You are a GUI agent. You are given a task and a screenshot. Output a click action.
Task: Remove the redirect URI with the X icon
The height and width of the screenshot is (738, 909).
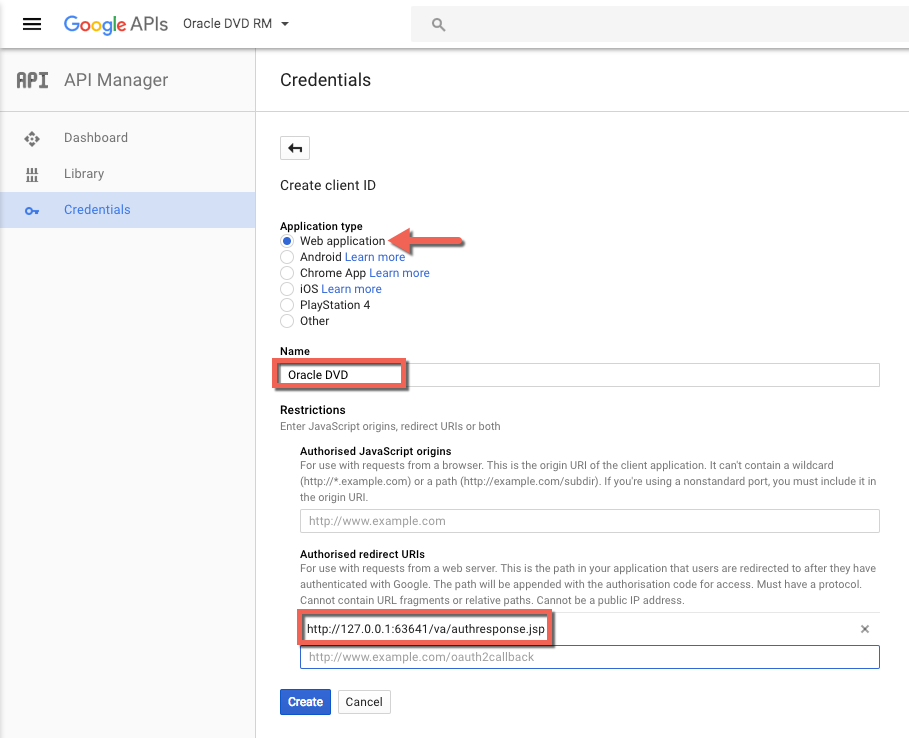(x=865, y=629)
